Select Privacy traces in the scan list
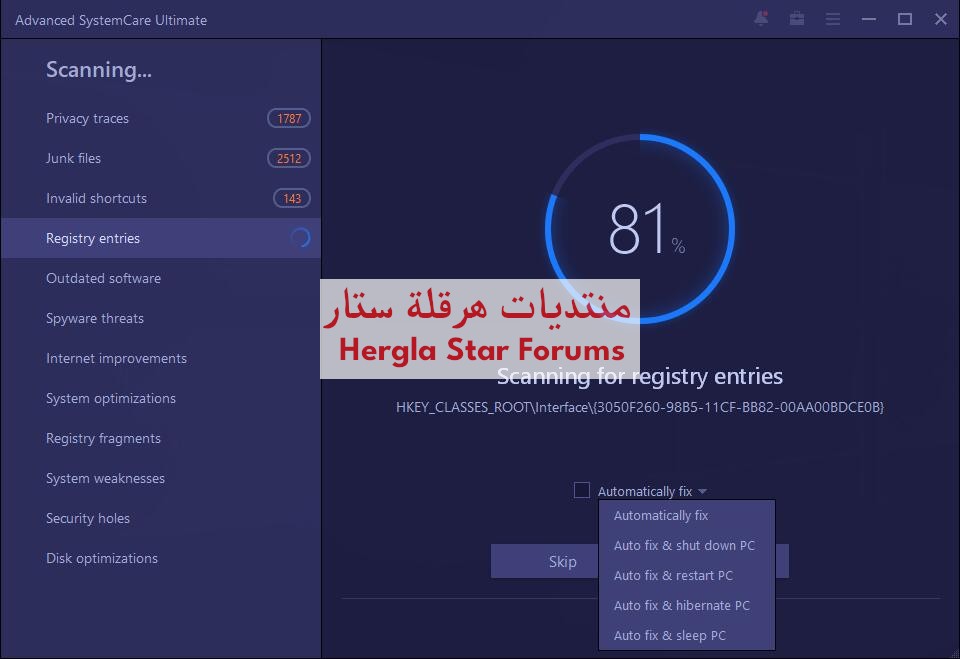 161,118
